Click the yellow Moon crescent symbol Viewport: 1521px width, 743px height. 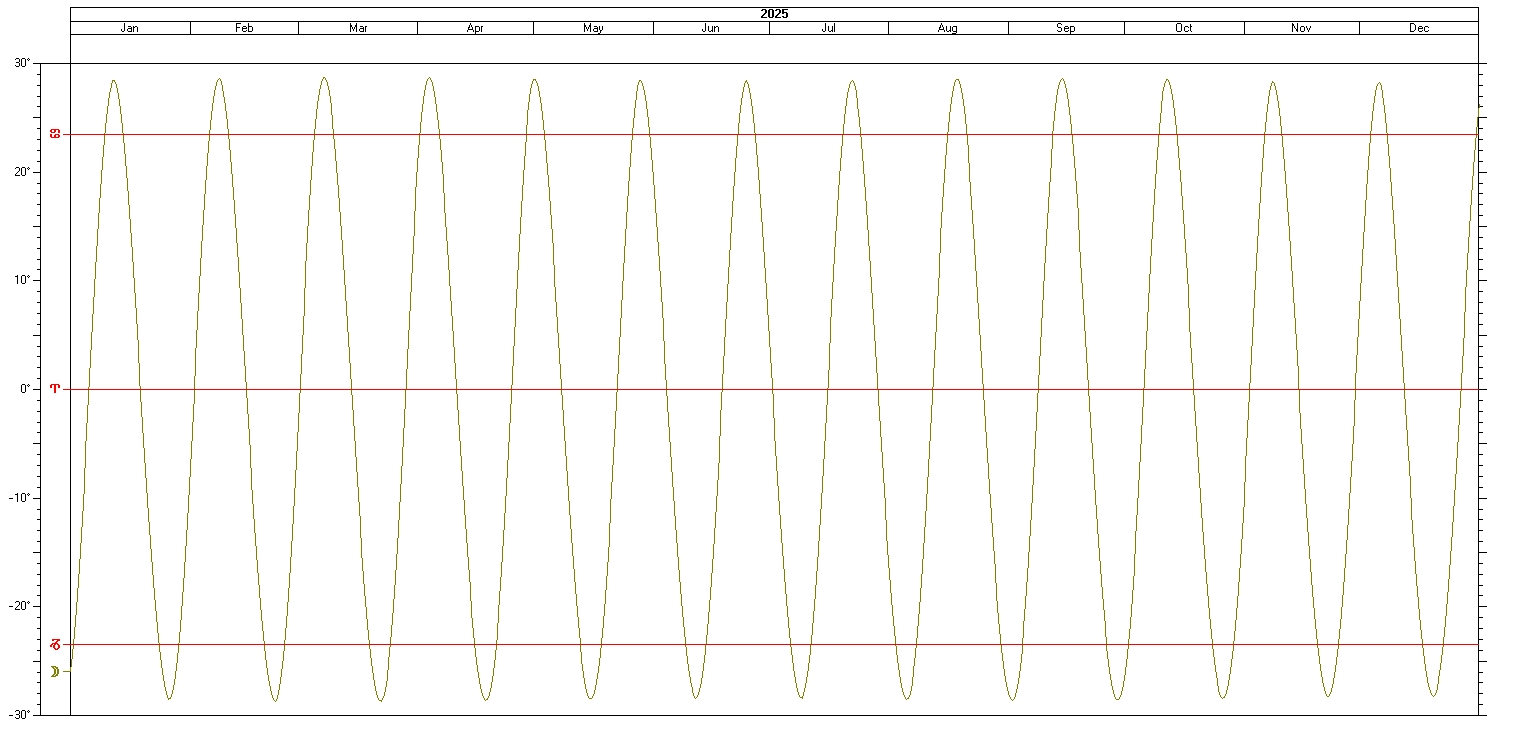pyautogui.click(x=55, y=671)
